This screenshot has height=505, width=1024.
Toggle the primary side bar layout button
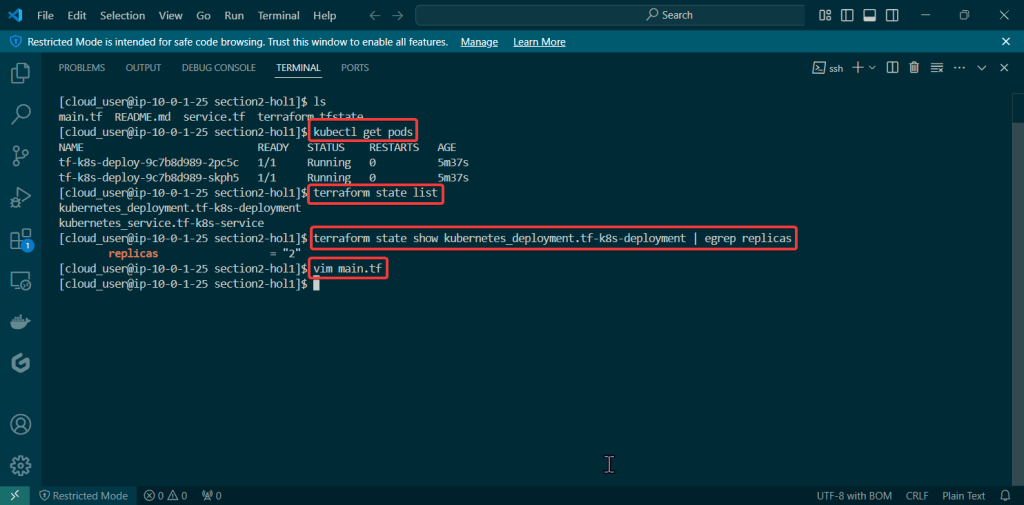tap(847, 15)
